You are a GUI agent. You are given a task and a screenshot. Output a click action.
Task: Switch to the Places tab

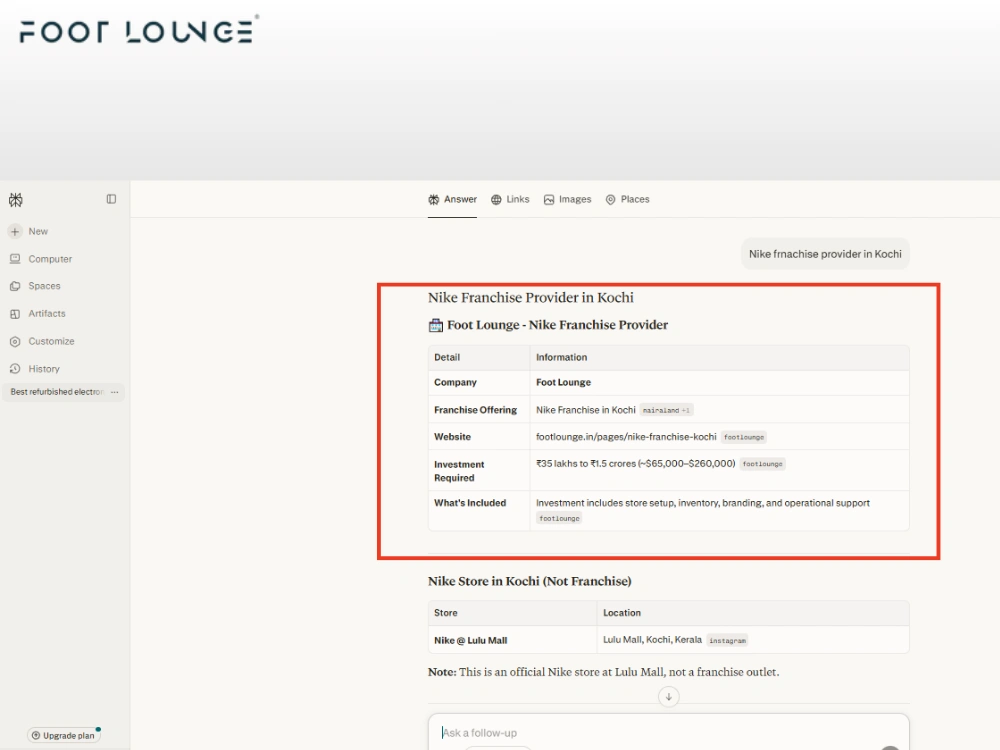pos(628,199)
